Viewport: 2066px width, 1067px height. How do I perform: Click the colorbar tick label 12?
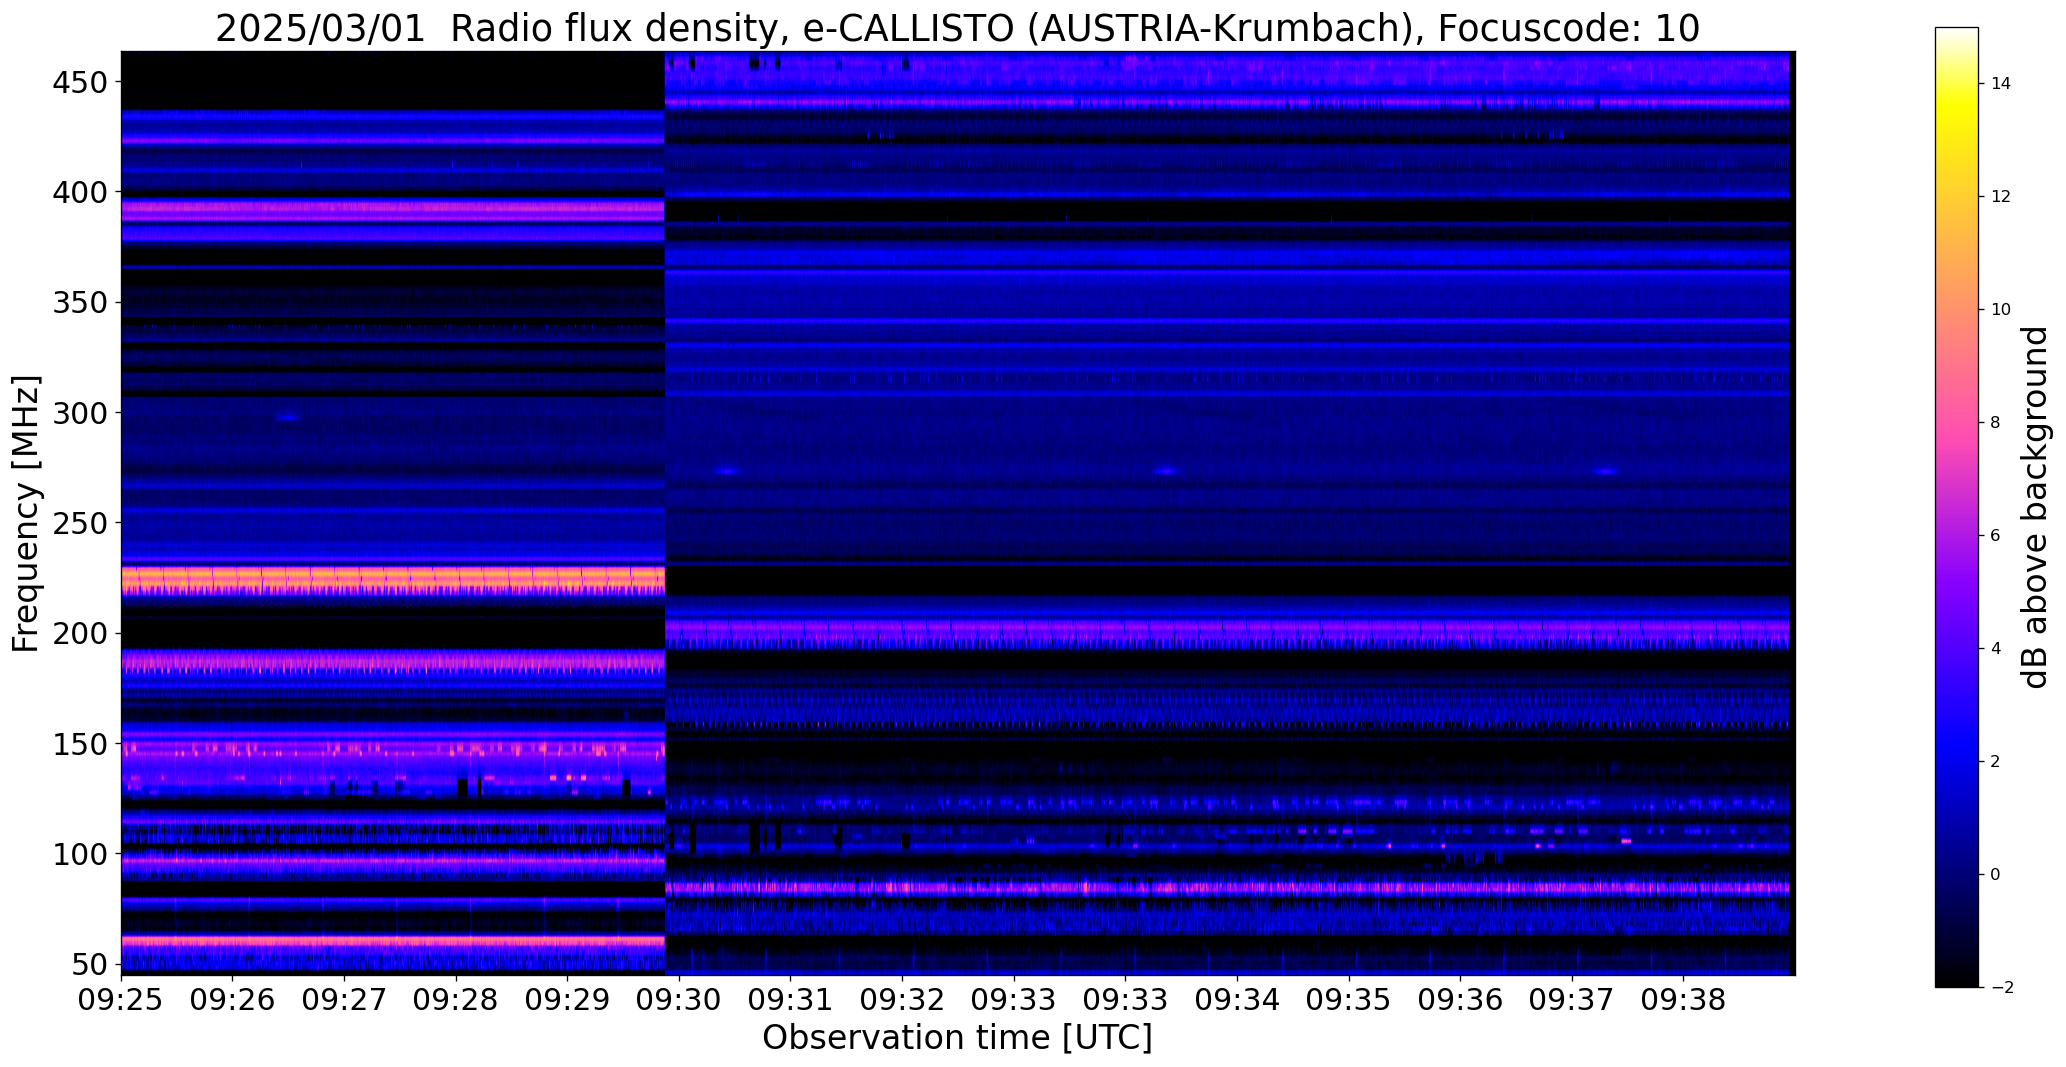click(x=2001, y=197)
